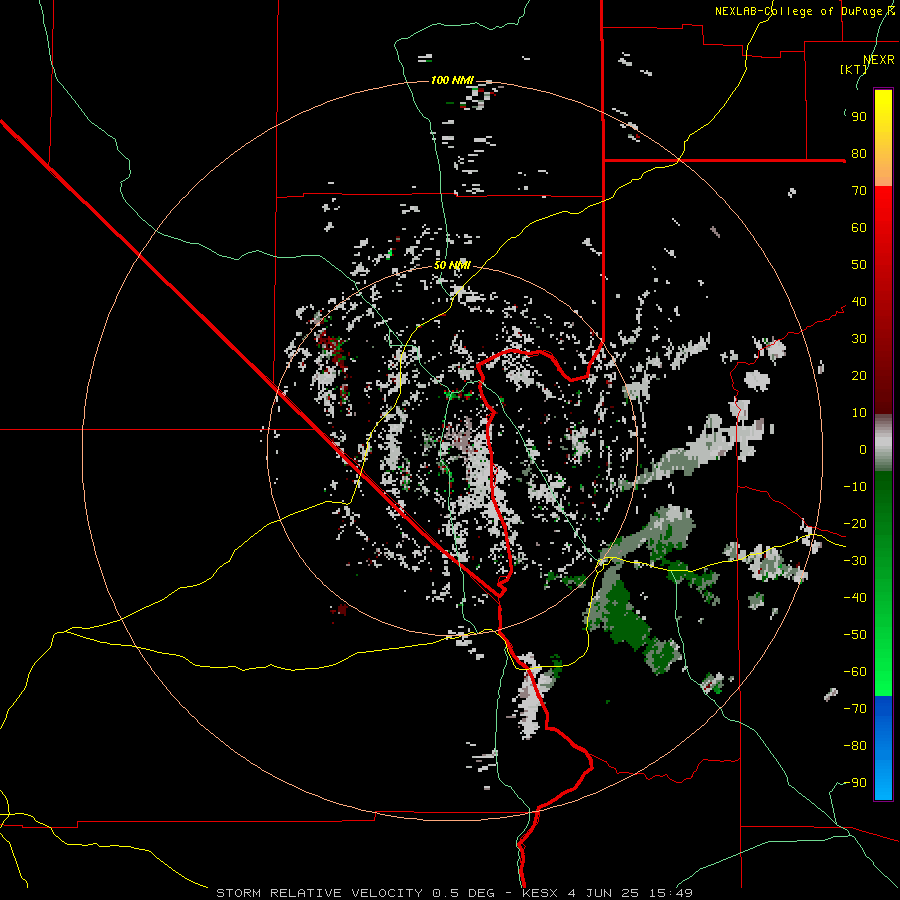Click the NEXR label above the color scale
The width and height of the screenshot is (900, 900).
[879, 60]
